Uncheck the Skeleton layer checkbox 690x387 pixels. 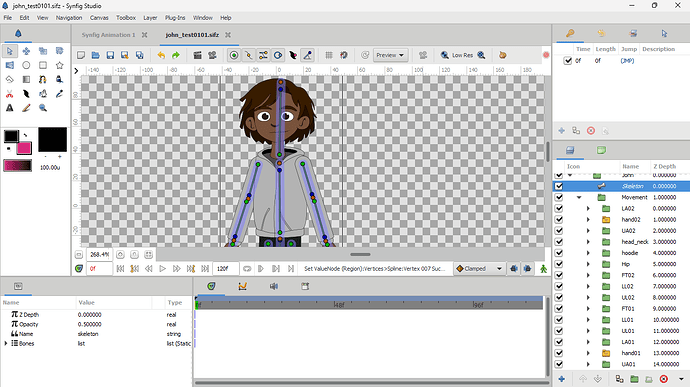click(559, 186)
